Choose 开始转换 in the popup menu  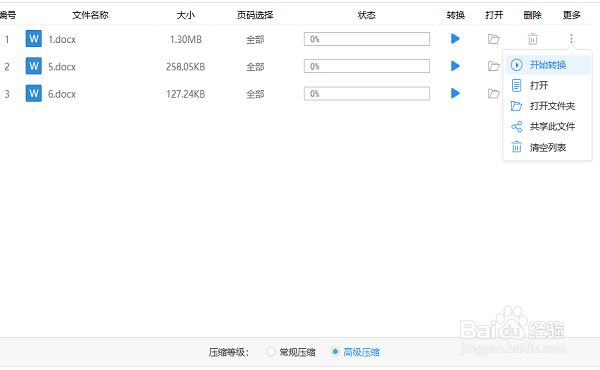(548, 65)
